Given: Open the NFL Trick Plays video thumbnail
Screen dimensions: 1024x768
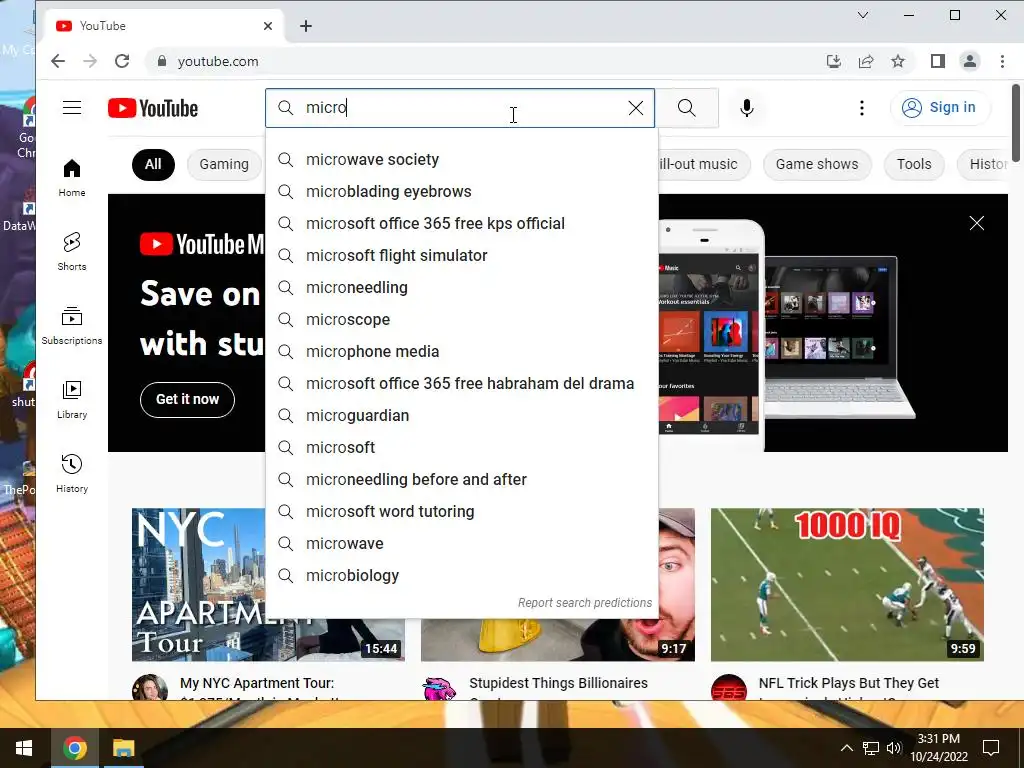Looking at the screenshot, I should (847, 584).
